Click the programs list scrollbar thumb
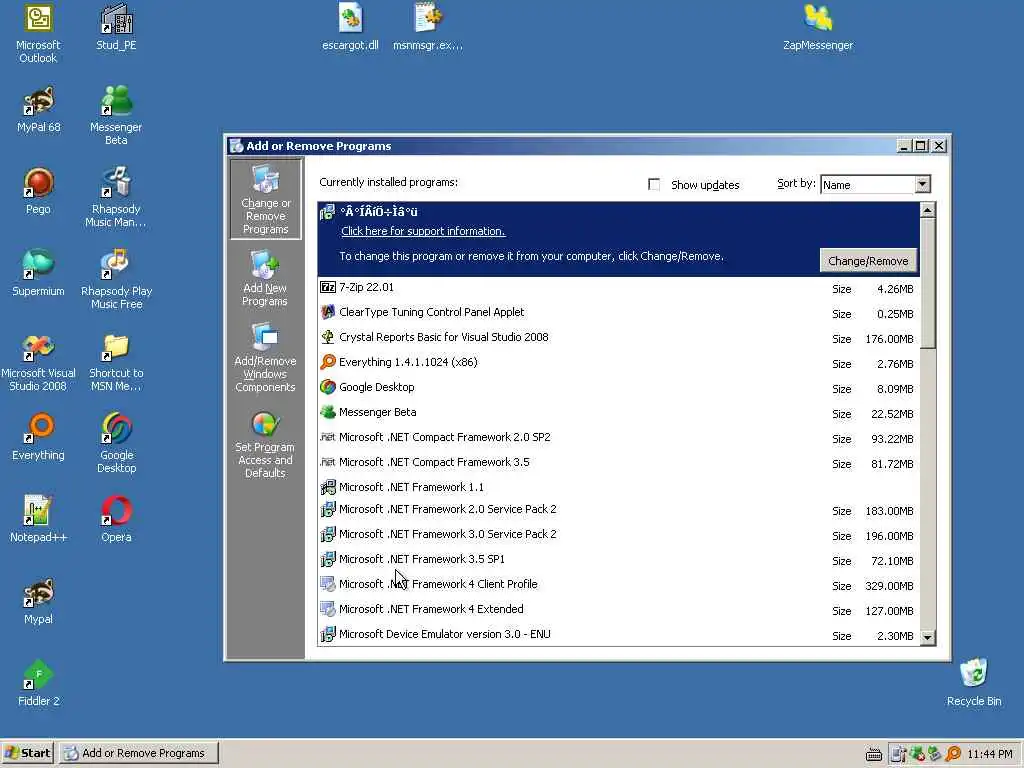The width and height of the screenshot is (1024, 768). pos(927,283)
